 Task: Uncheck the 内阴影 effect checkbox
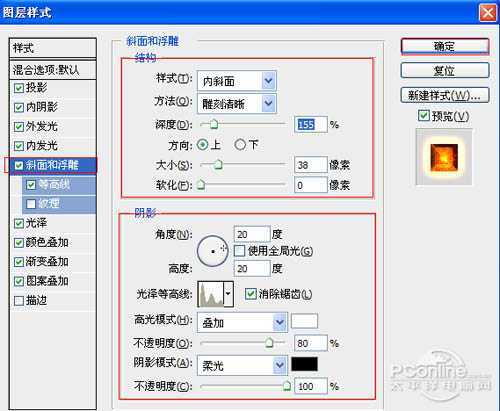19,107
